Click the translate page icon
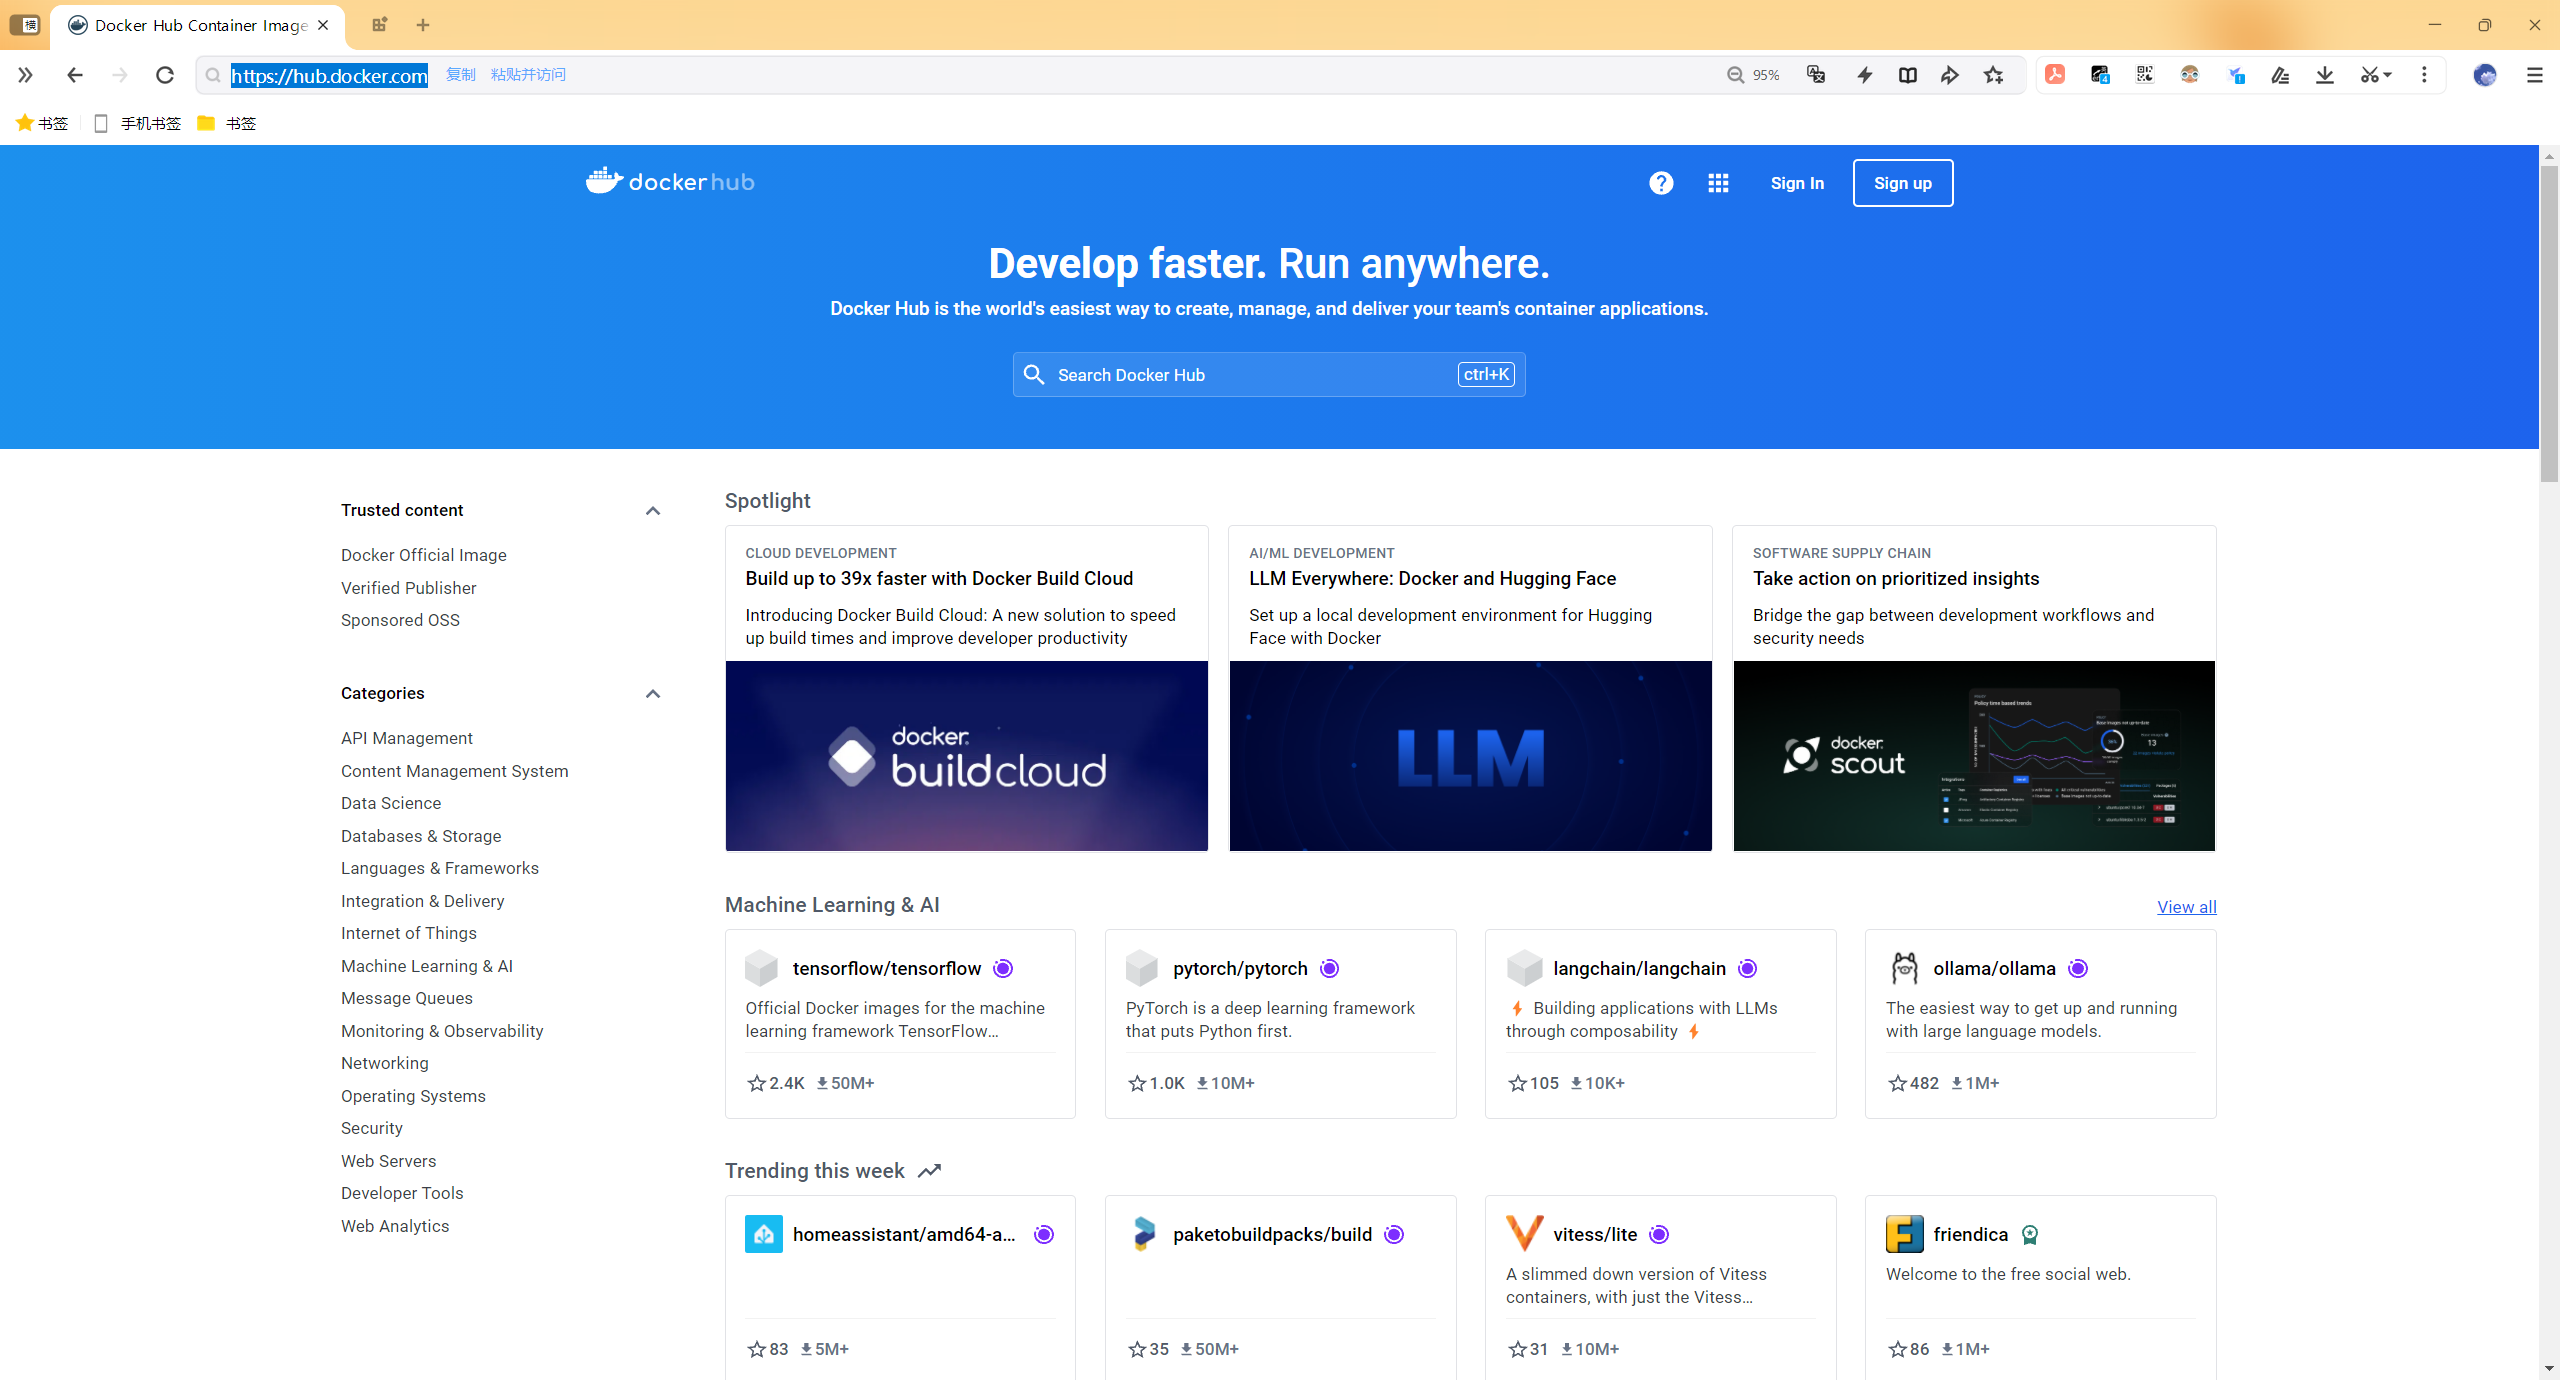 tap(1816, 75)
